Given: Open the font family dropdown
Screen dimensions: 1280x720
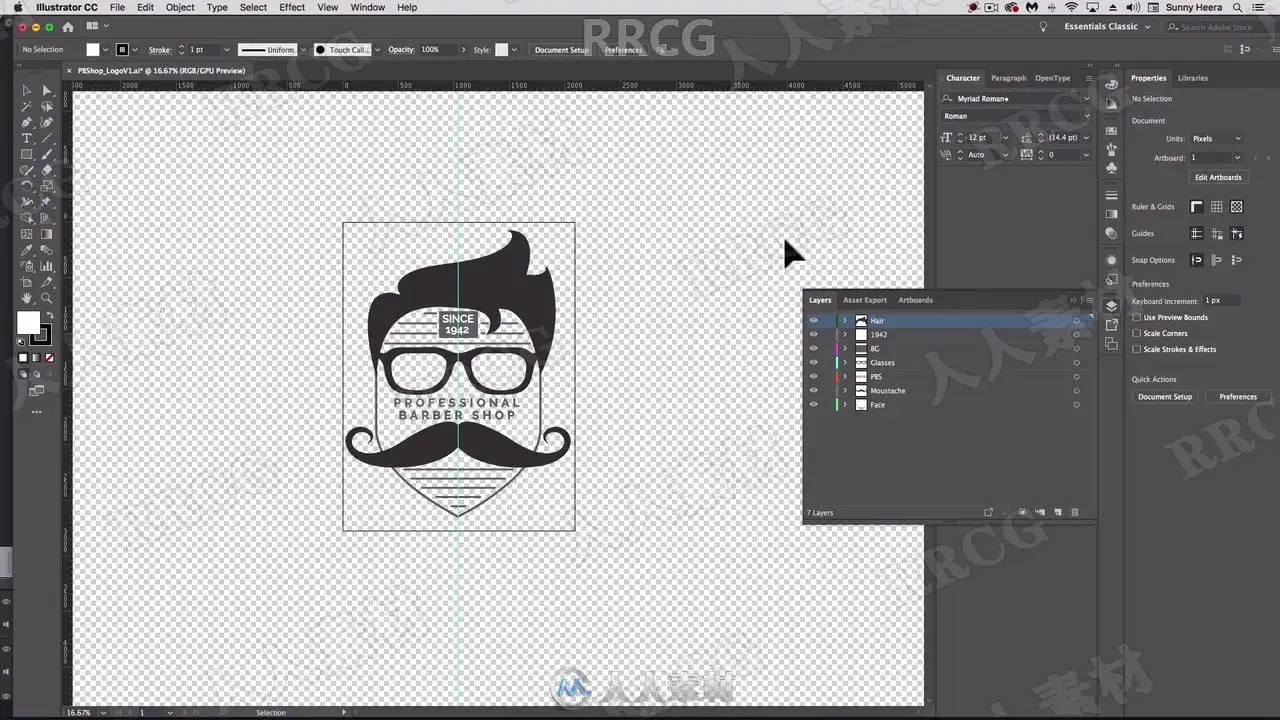Looking at the screenshot, I should pyautogui.click(x=1087, y=99).
